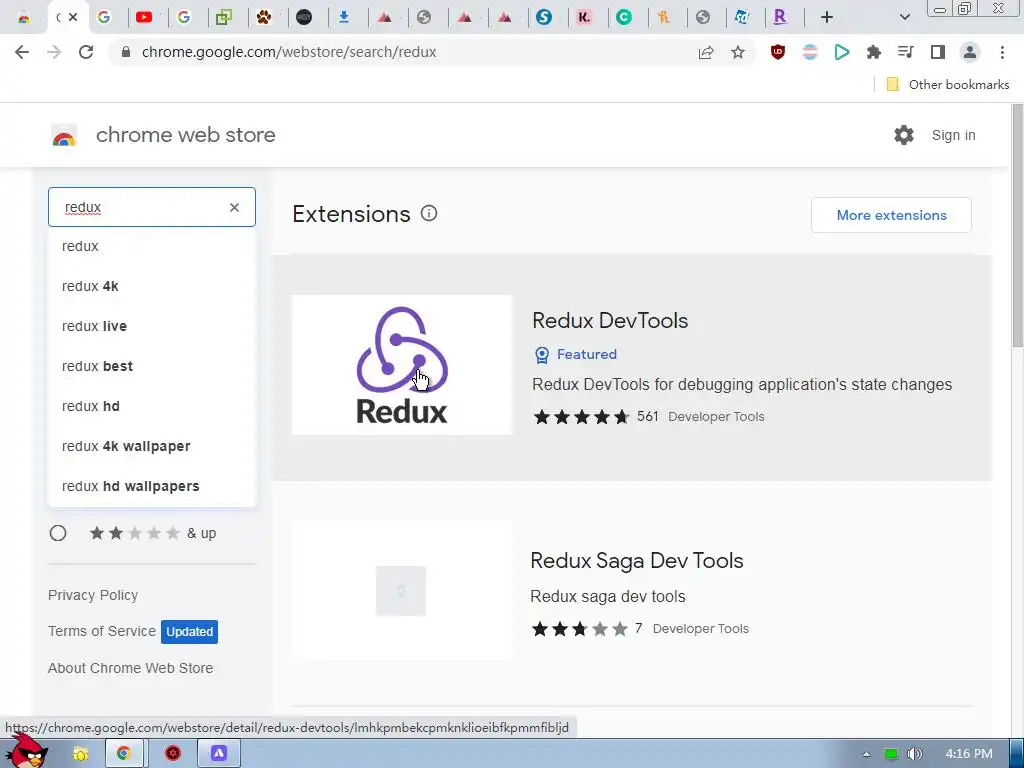Toggle the browser side panel

[x=938, y=52]
